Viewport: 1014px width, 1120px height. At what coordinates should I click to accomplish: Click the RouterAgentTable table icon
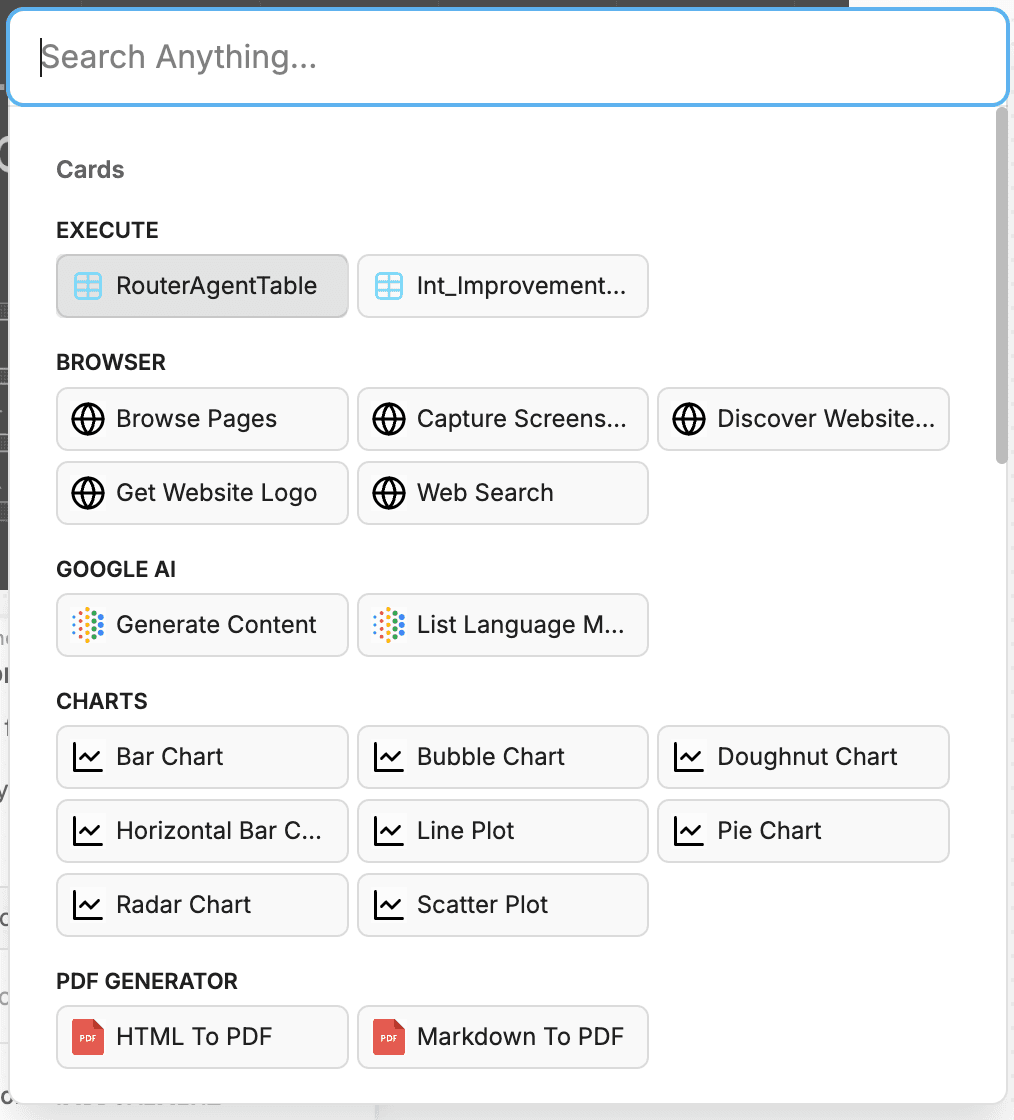[89, 286]
